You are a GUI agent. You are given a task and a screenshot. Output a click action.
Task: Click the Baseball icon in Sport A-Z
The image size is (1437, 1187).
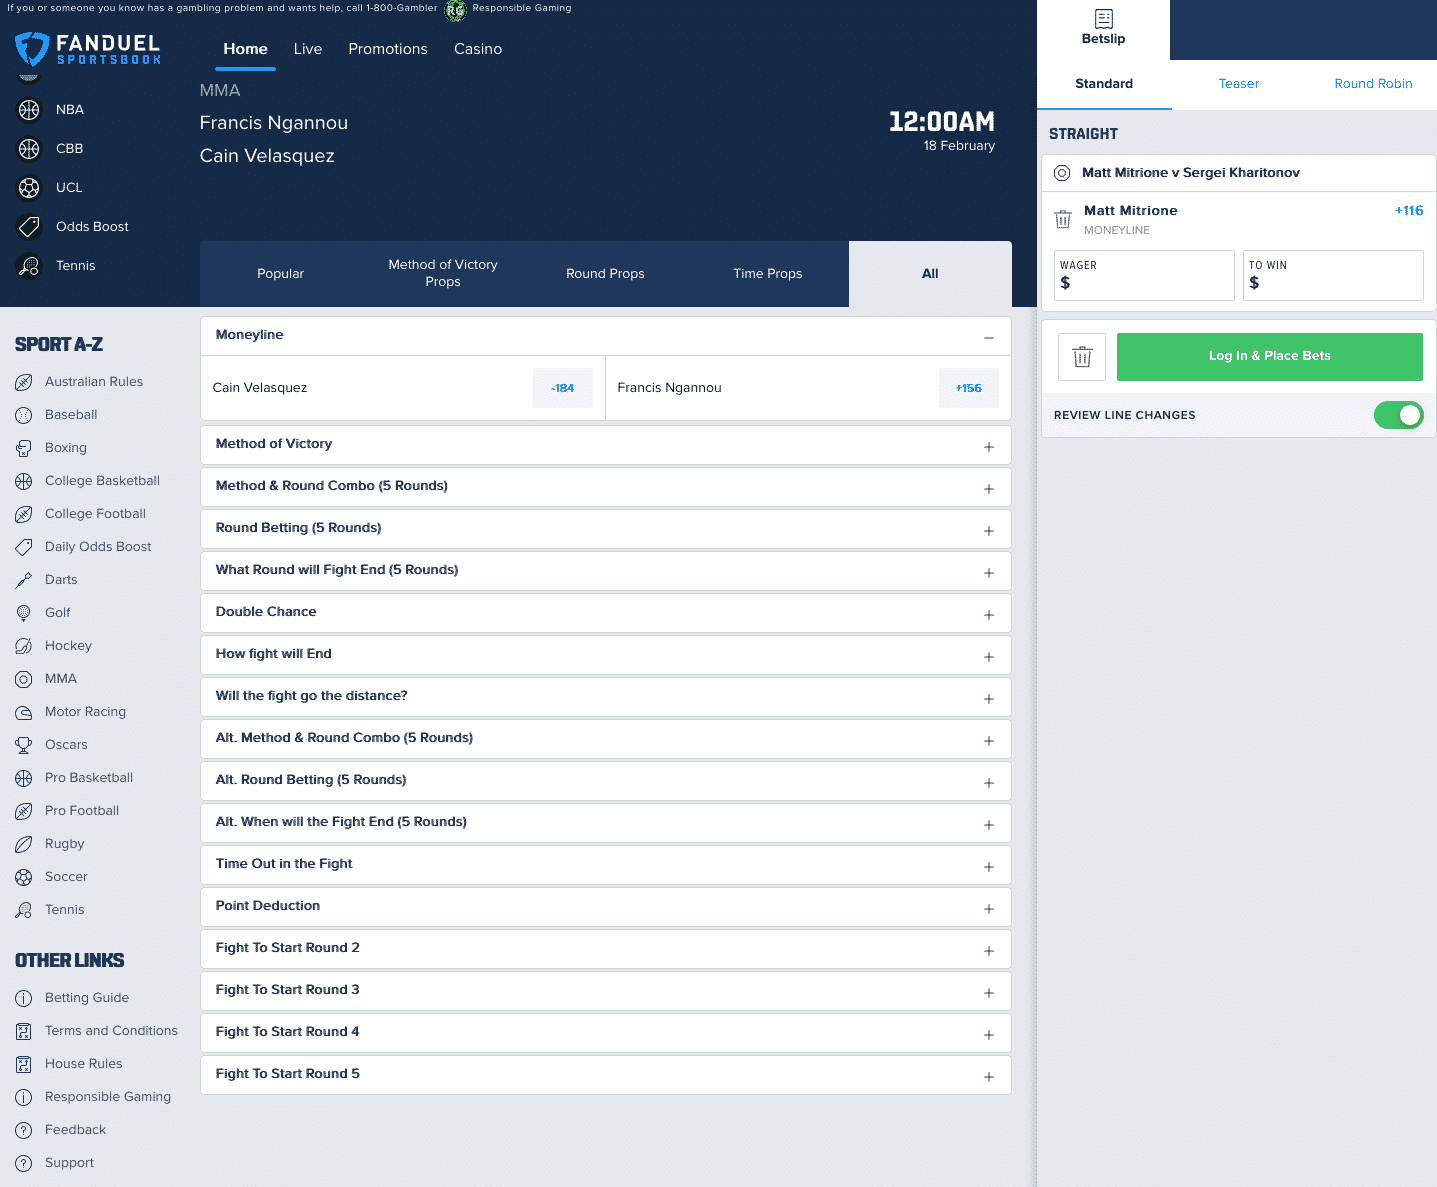click(x=24, y=415)
